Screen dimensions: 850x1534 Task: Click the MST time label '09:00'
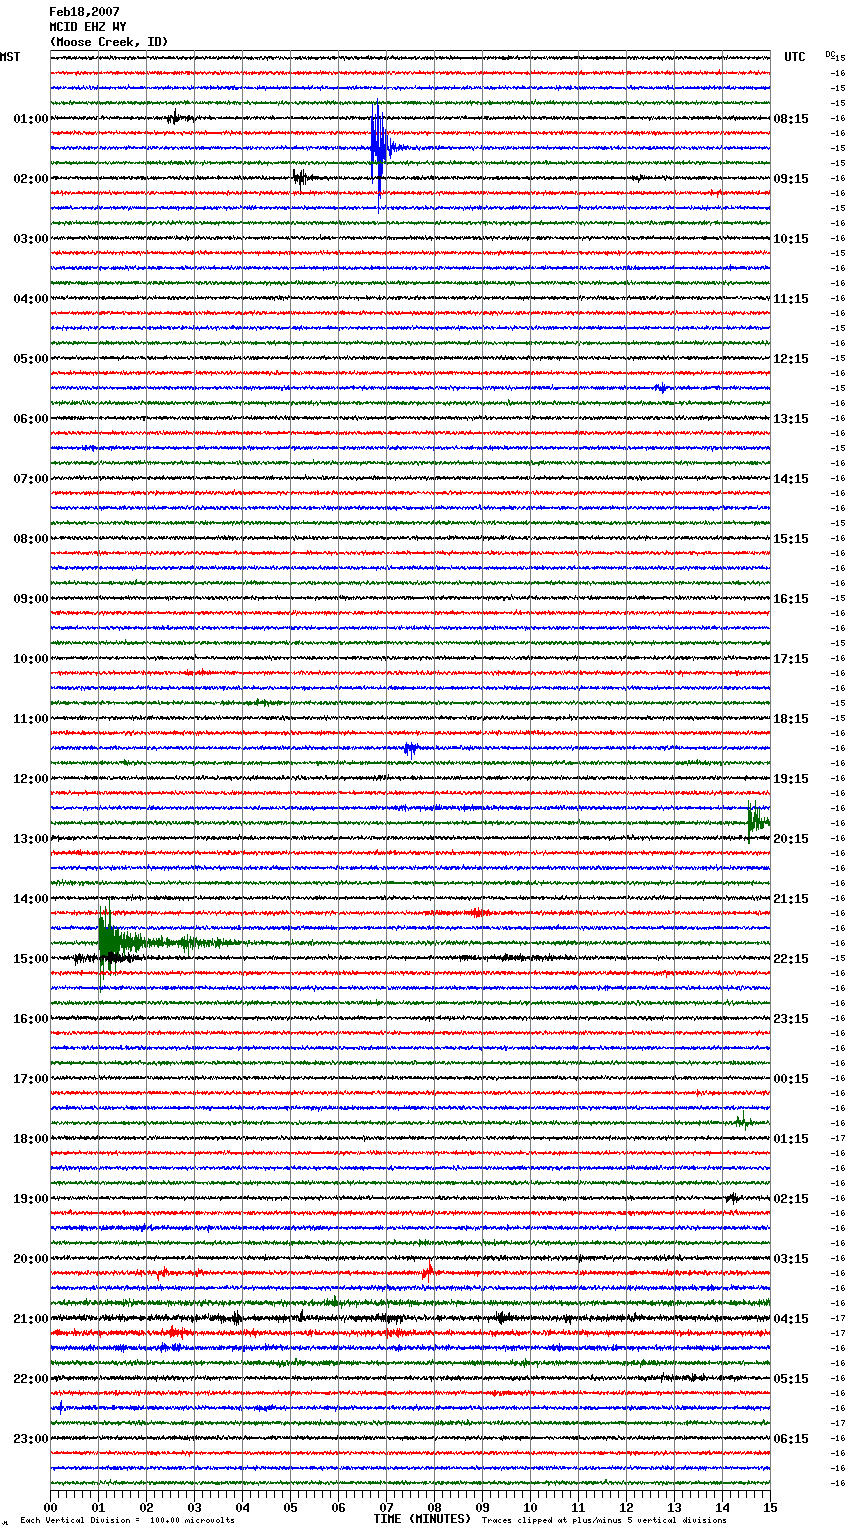tap(31, 599)
